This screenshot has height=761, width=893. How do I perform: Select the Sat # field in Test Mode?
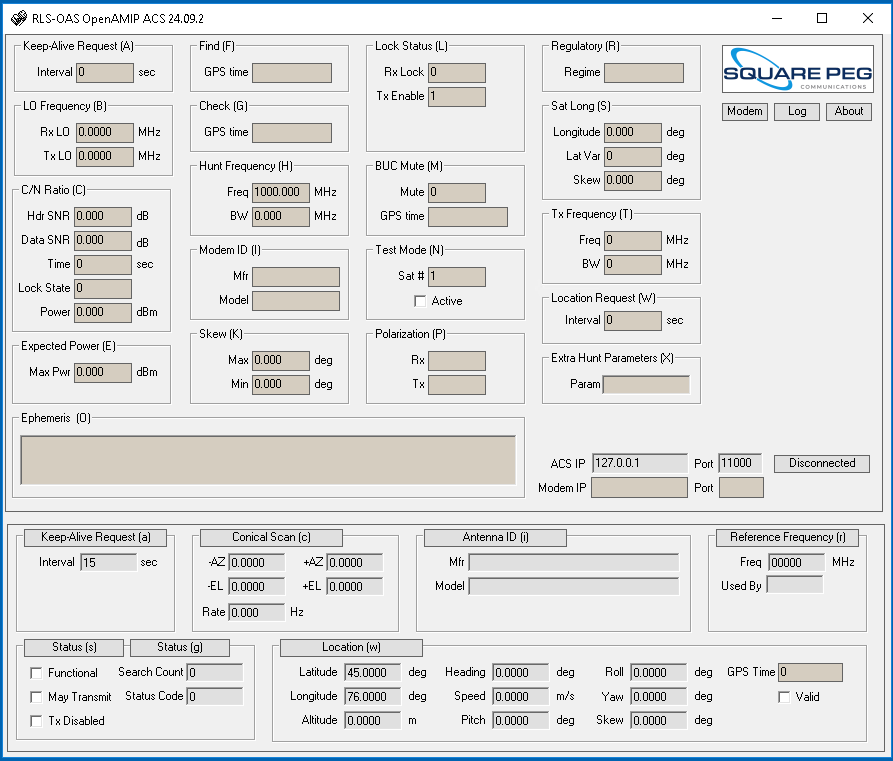pyautogui.click(x=457, y=277)
